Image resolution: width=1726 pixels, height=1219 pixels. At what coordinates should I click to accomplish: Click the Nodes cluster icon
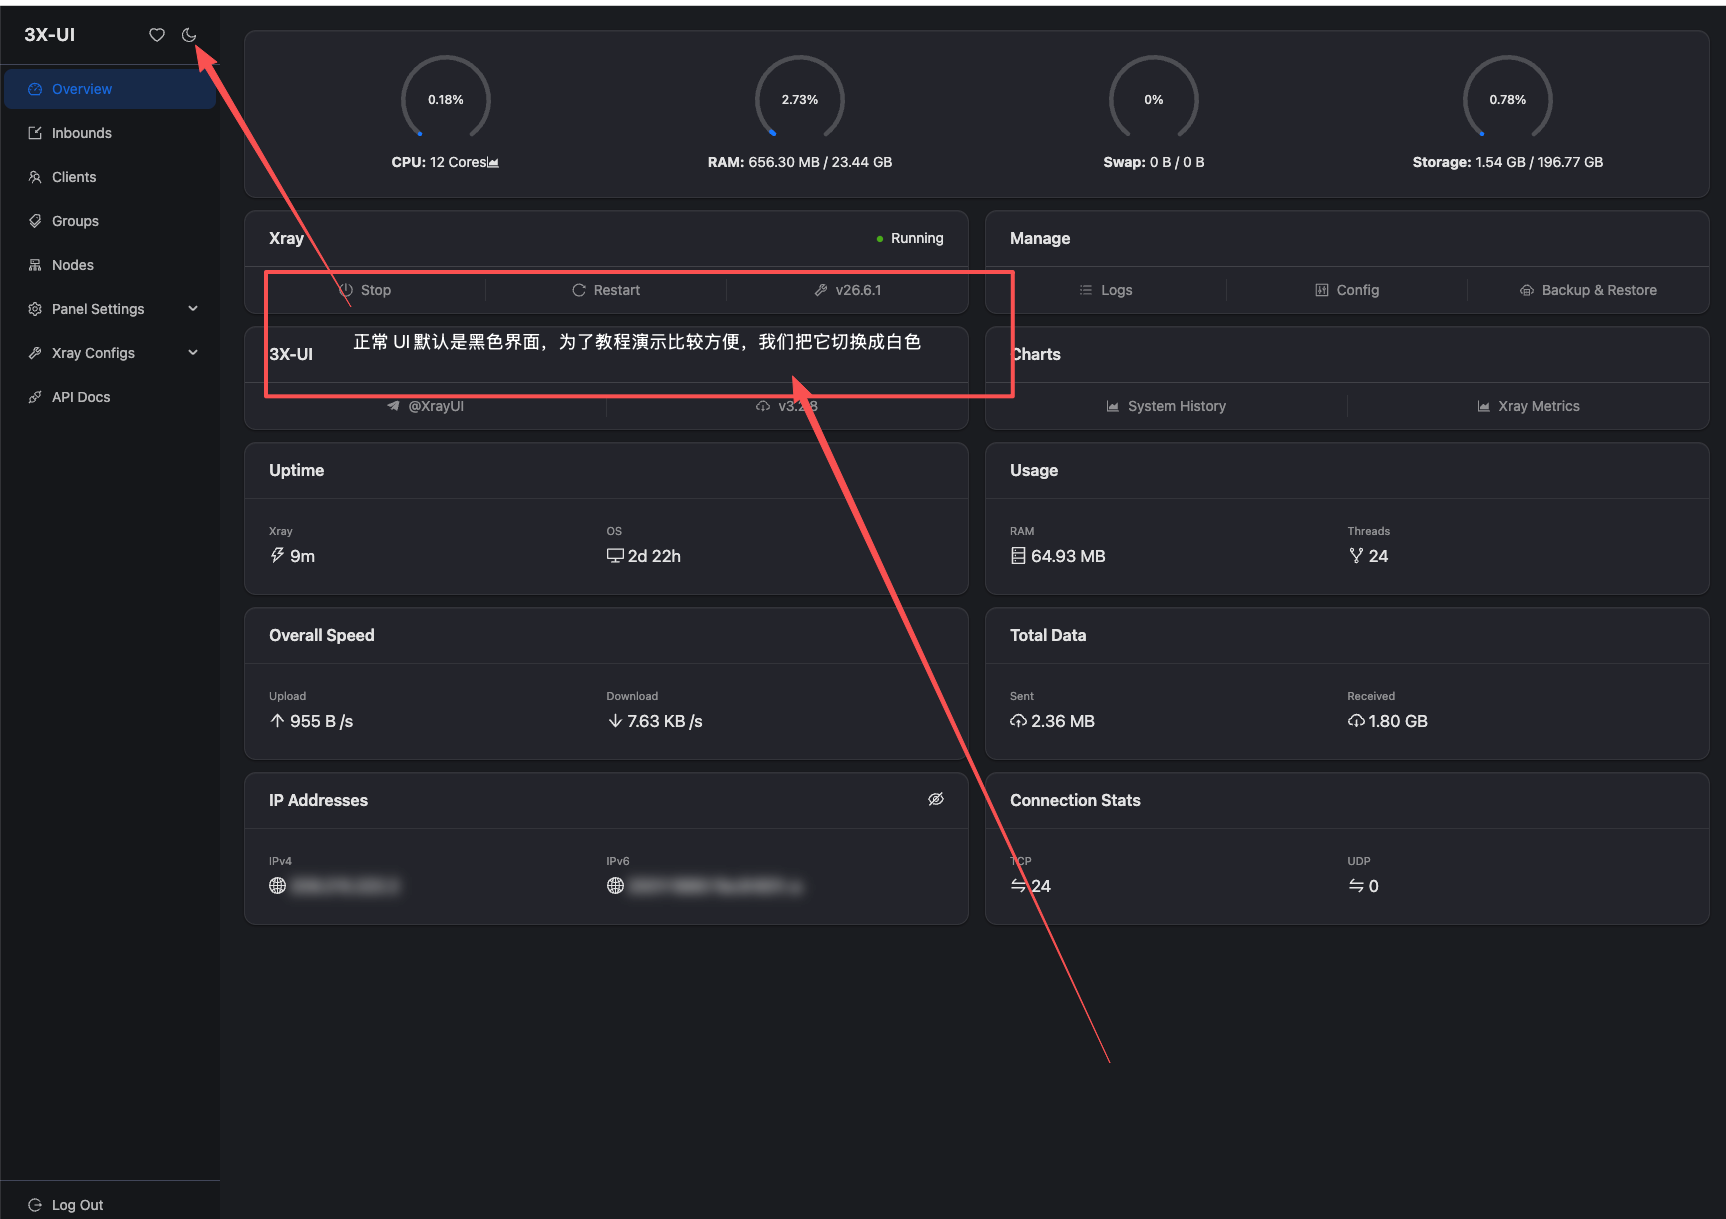pyautogui.click(x=35, y=265)
